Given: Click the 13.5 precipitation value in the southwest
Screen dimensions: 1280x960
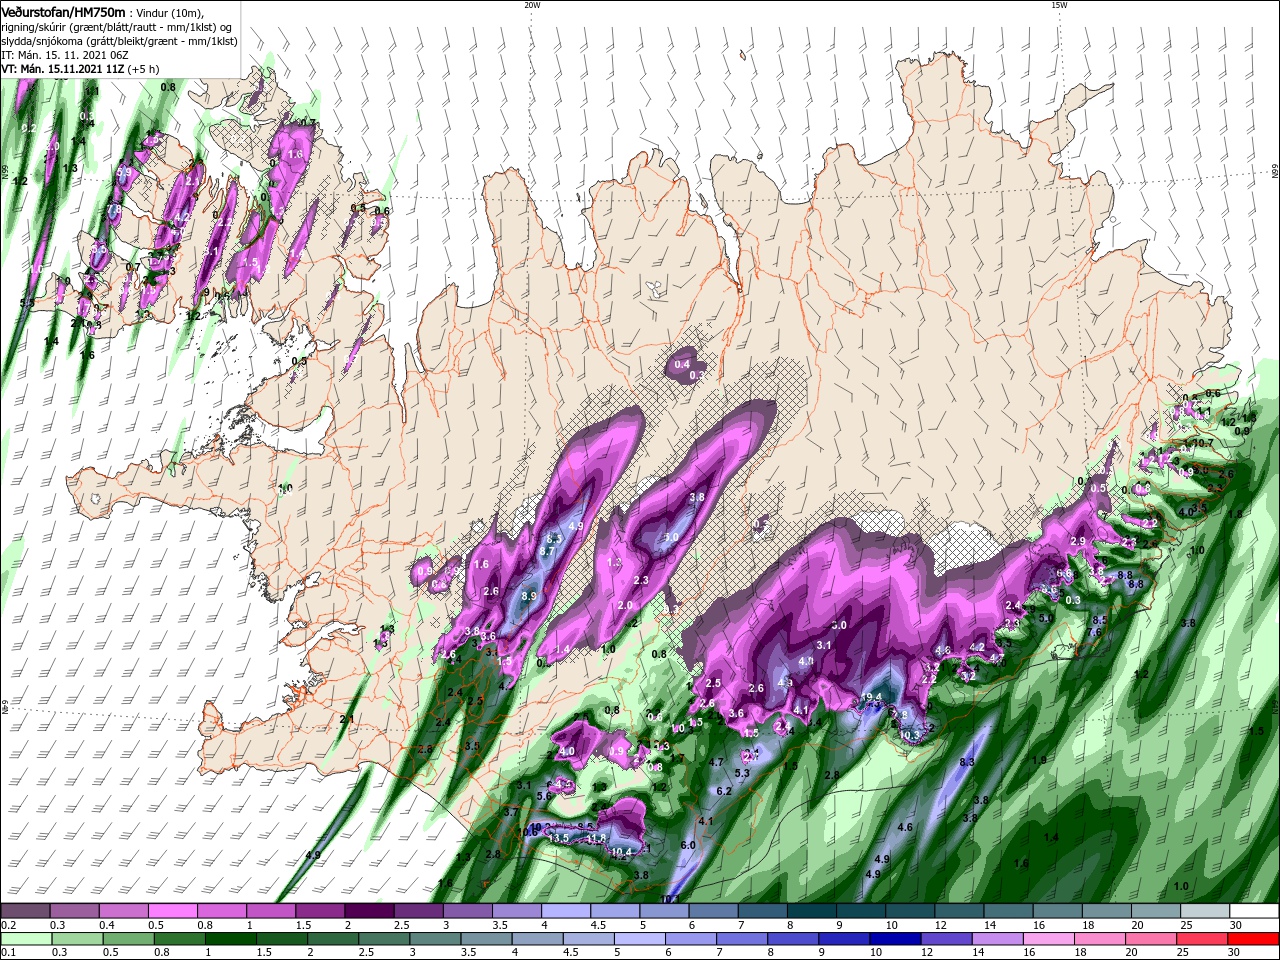Looking at the screenshot, I should (x=558, y=838).
